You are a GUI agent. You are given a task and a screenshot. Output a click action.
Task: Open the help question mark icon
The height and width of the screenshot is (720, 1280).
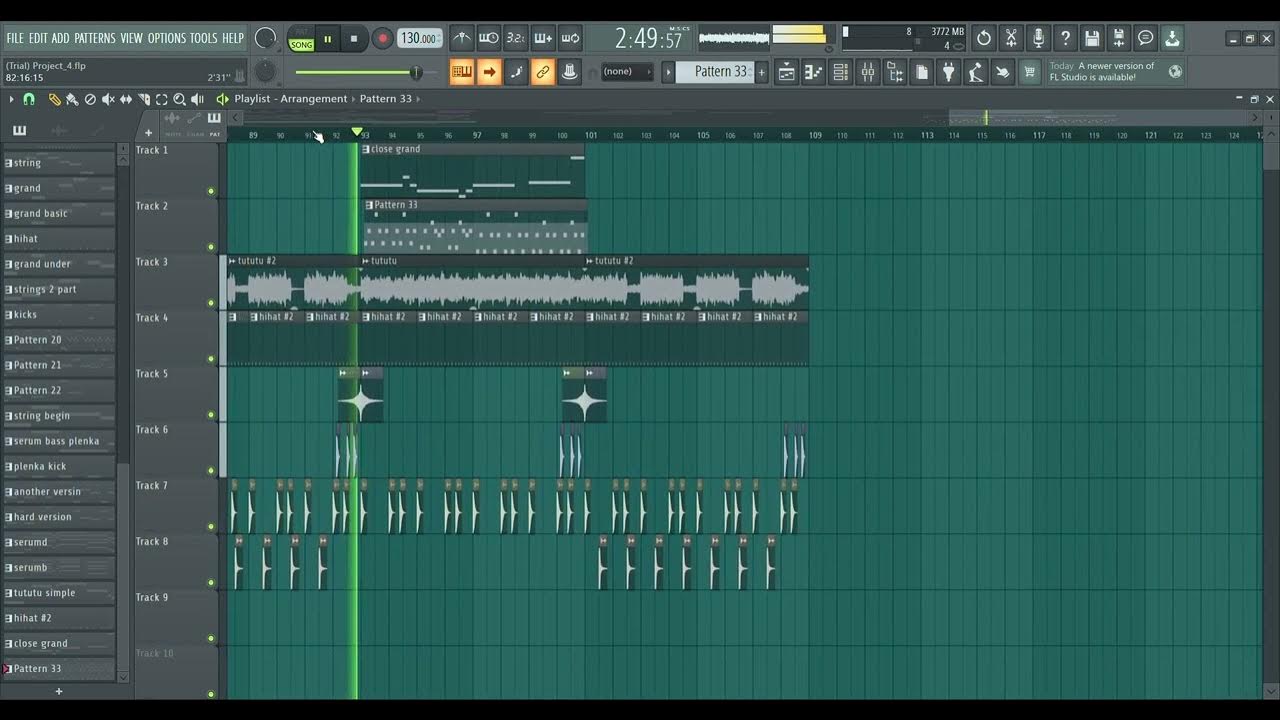(x=1065, y=38)
